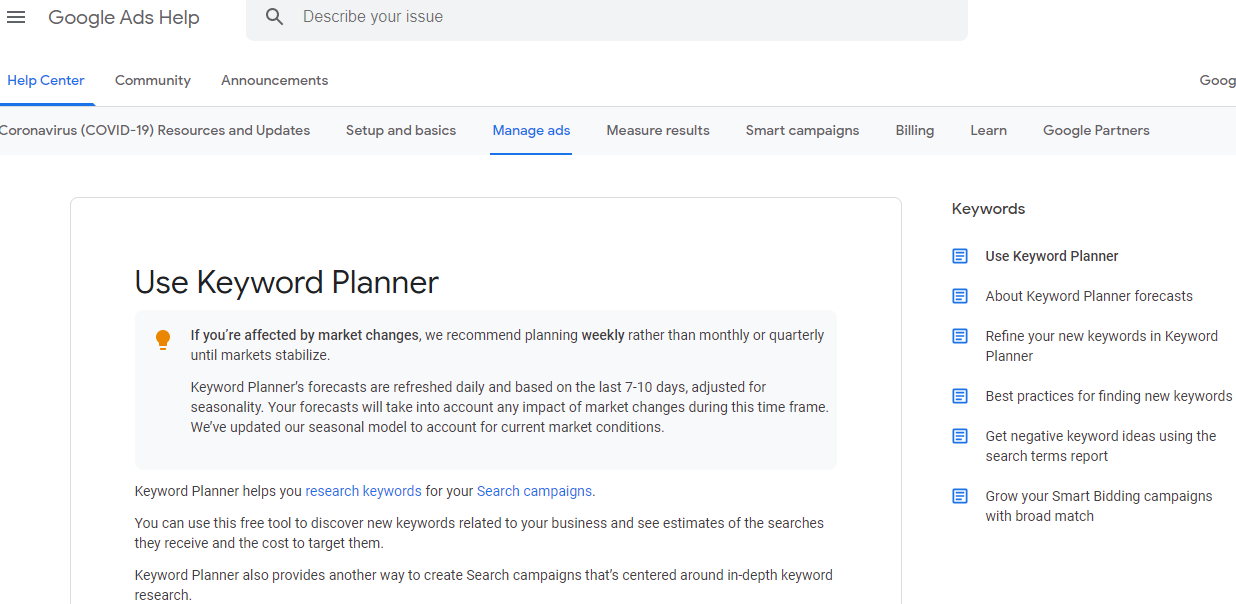Screen dimensions: 1236x604
Task: Open Coronavirus (COVID-19) Resources and Updates
Action: coord(155,130)
